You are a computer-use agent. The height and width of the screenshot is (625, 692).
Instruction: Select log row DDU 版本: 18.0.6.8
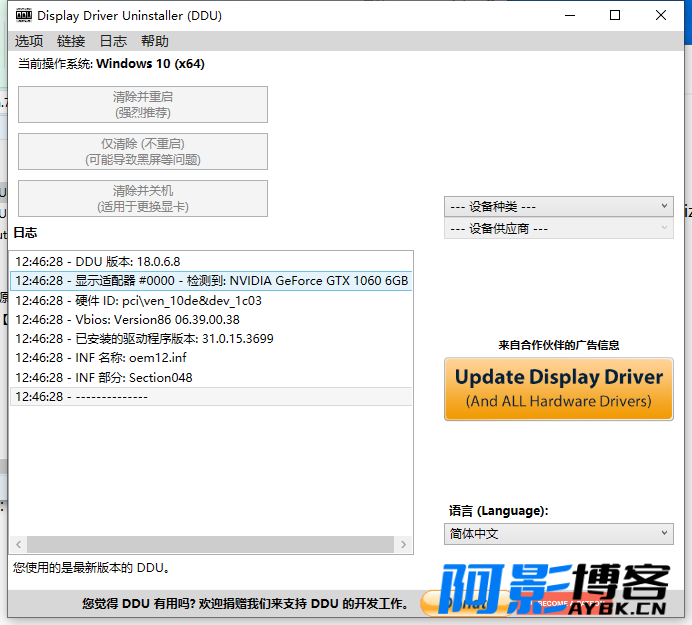point(211,262)
